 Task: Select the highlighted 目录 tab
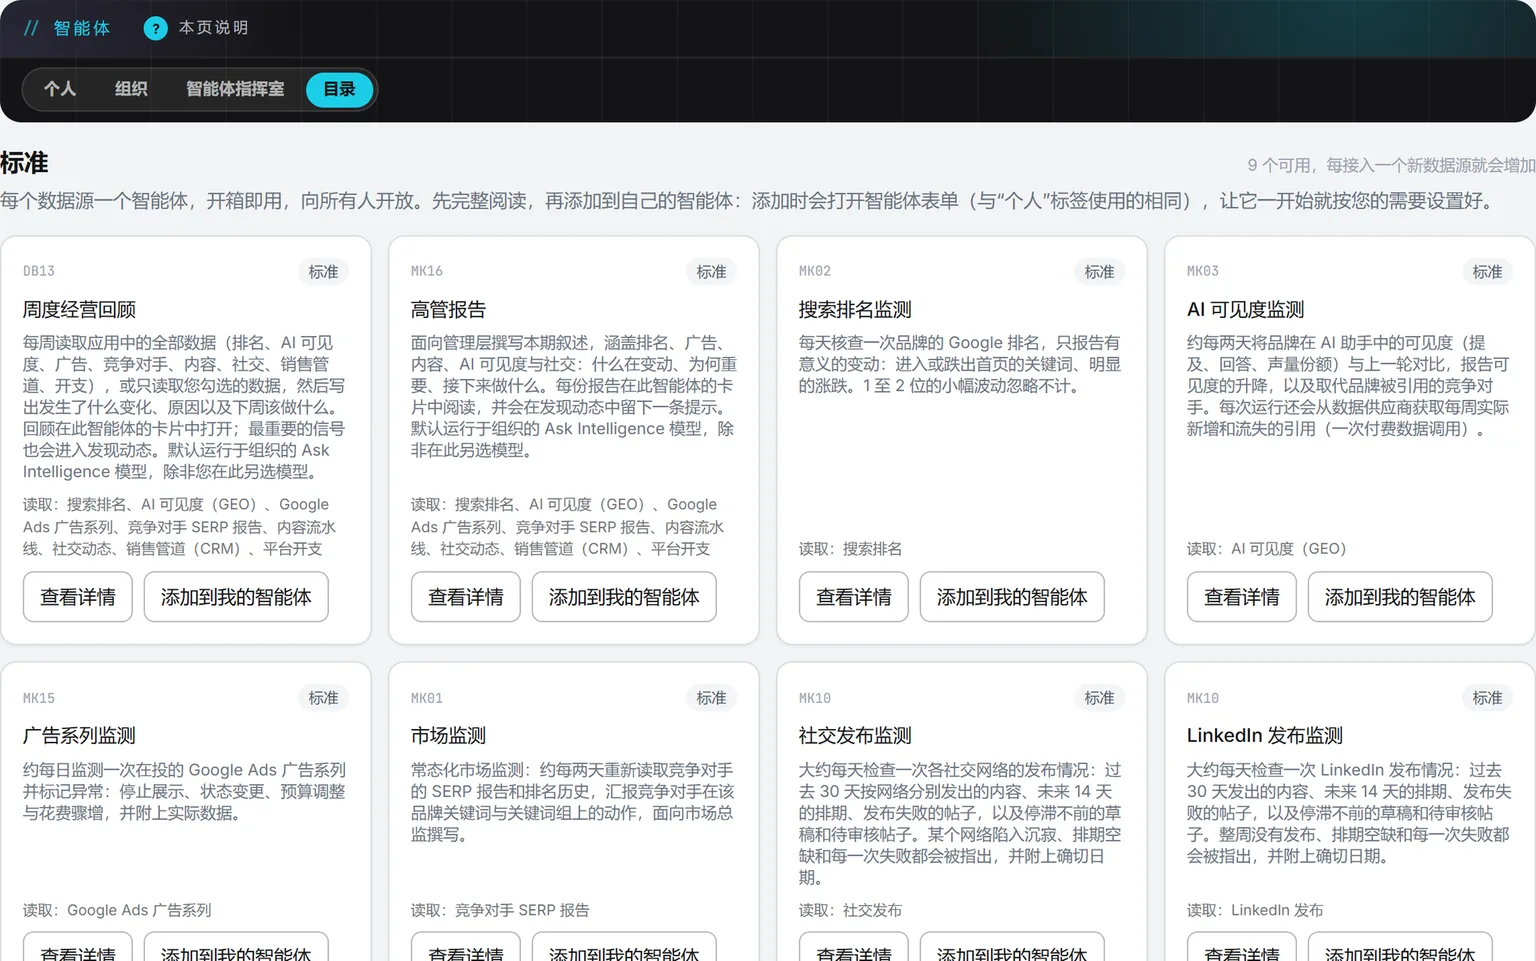[x=340, y=89]
